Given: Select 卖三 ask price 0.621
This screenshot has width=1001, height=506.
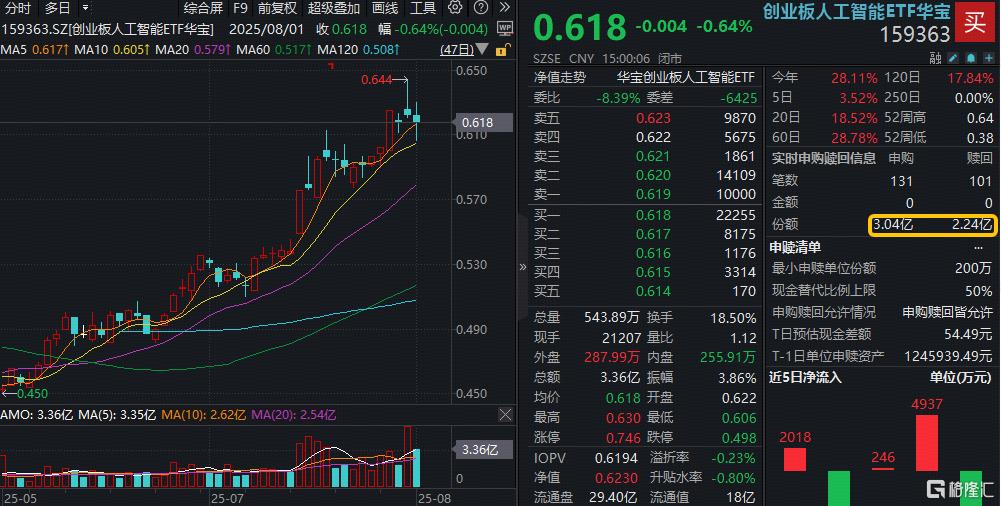Looking at the screenshot, I should coord(653,156).
